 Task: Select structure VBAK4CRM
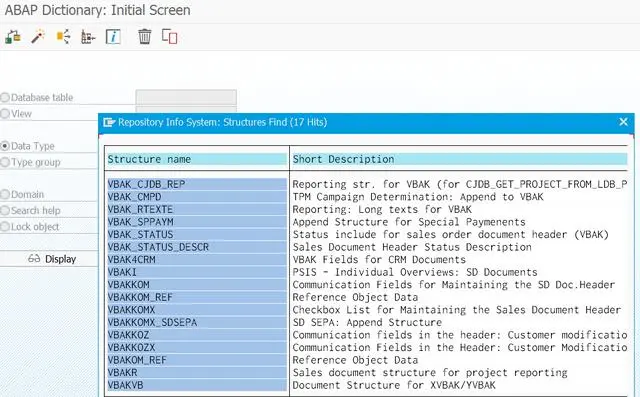(x=197, y=260)
